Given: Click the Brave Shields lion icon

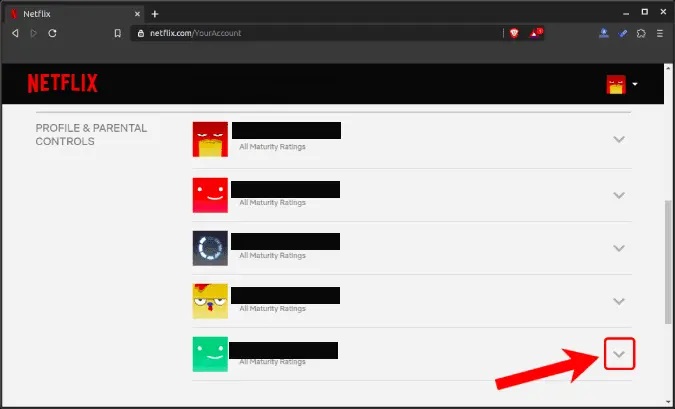Looking at the screenshot, I should coord(514,33).
